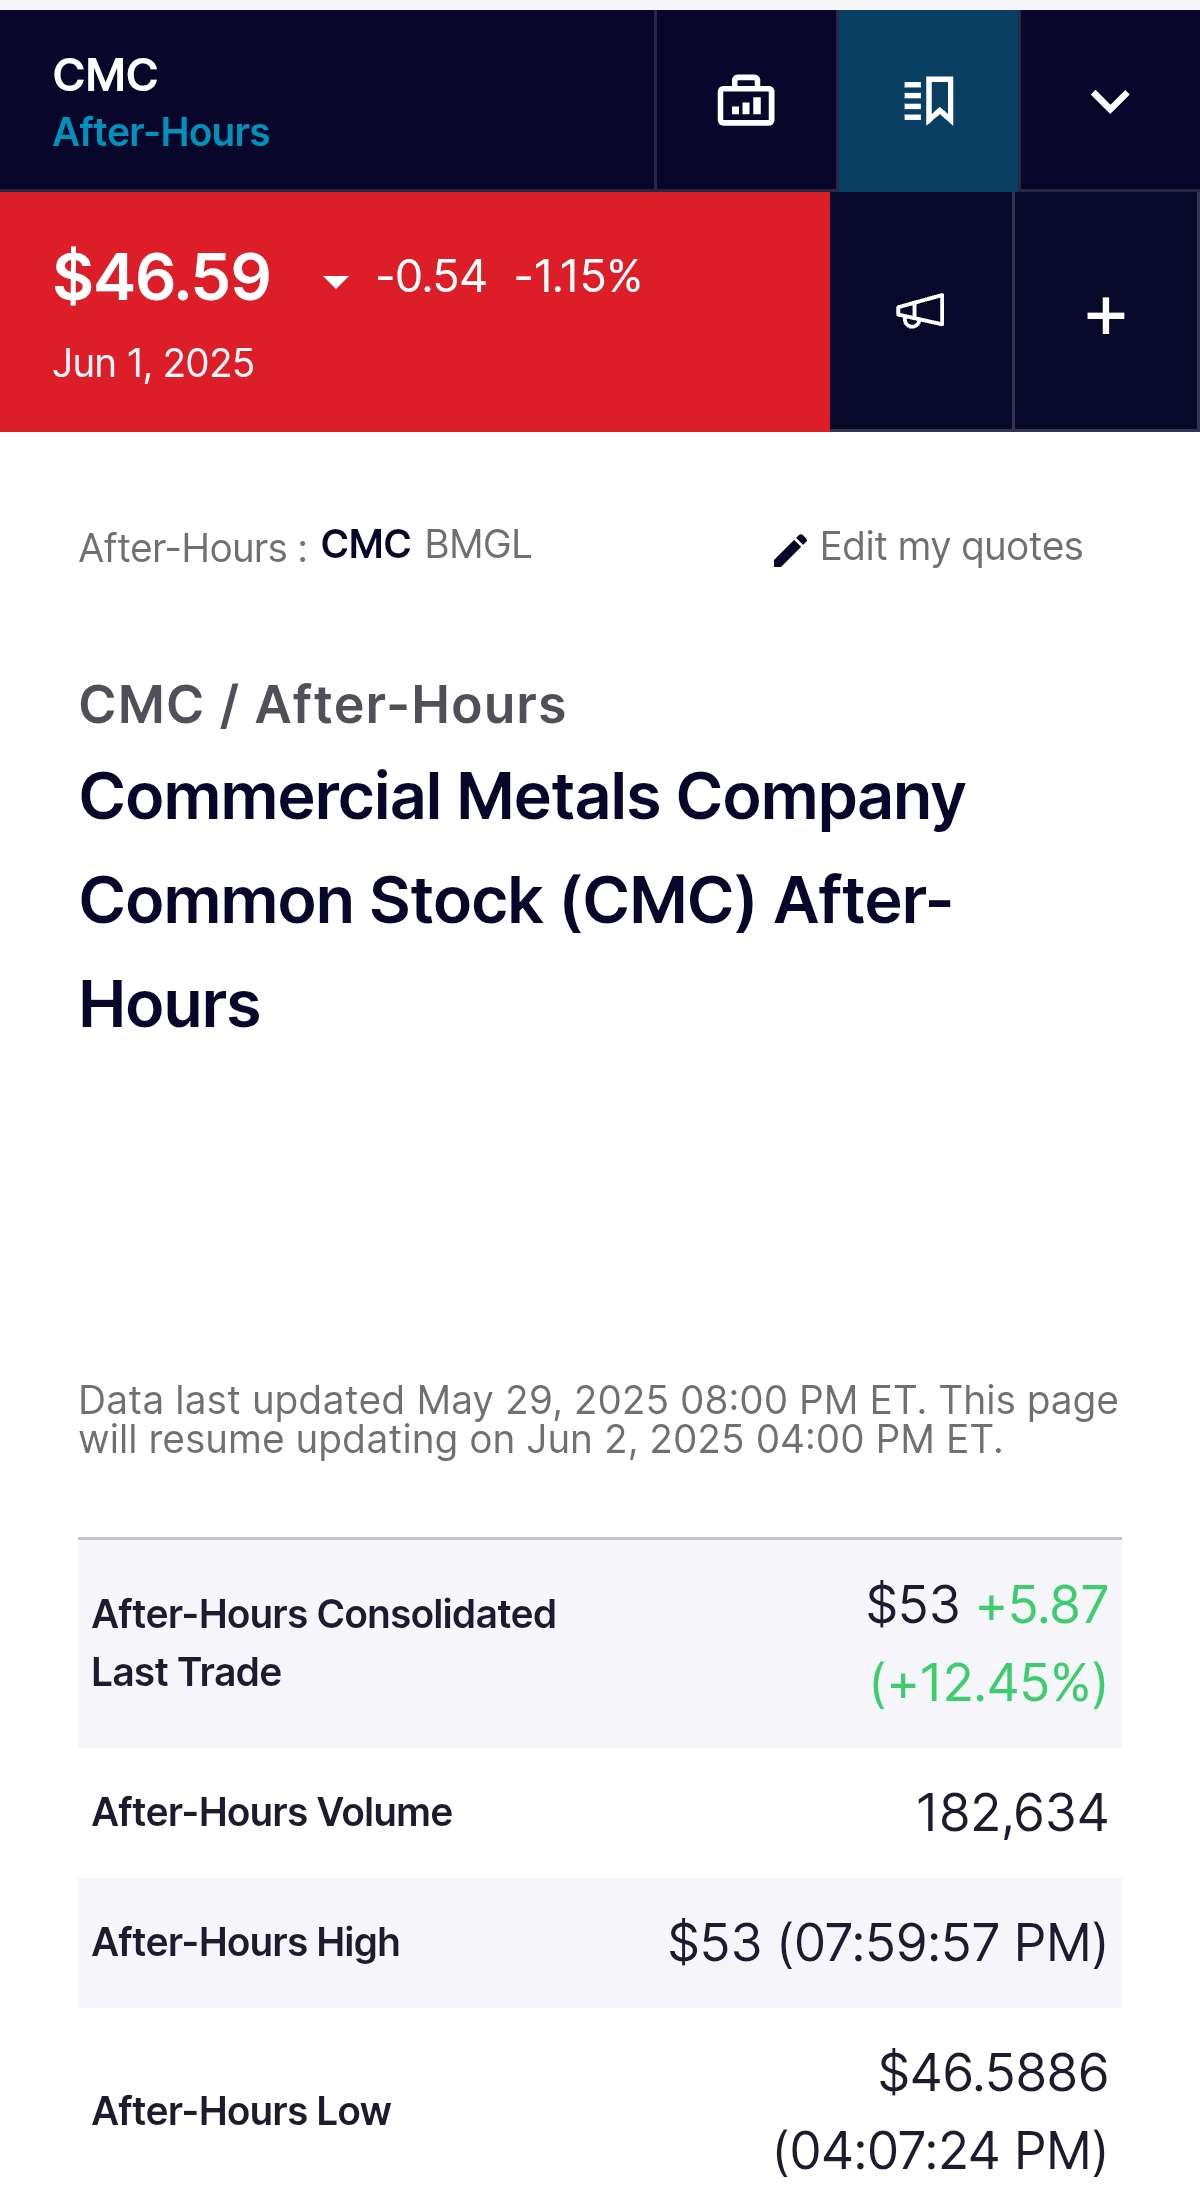Click the watchlist bookmark list icon
Viewport: 1200px width, 2208px height.
pyautogui.click(x=928, y=101)
